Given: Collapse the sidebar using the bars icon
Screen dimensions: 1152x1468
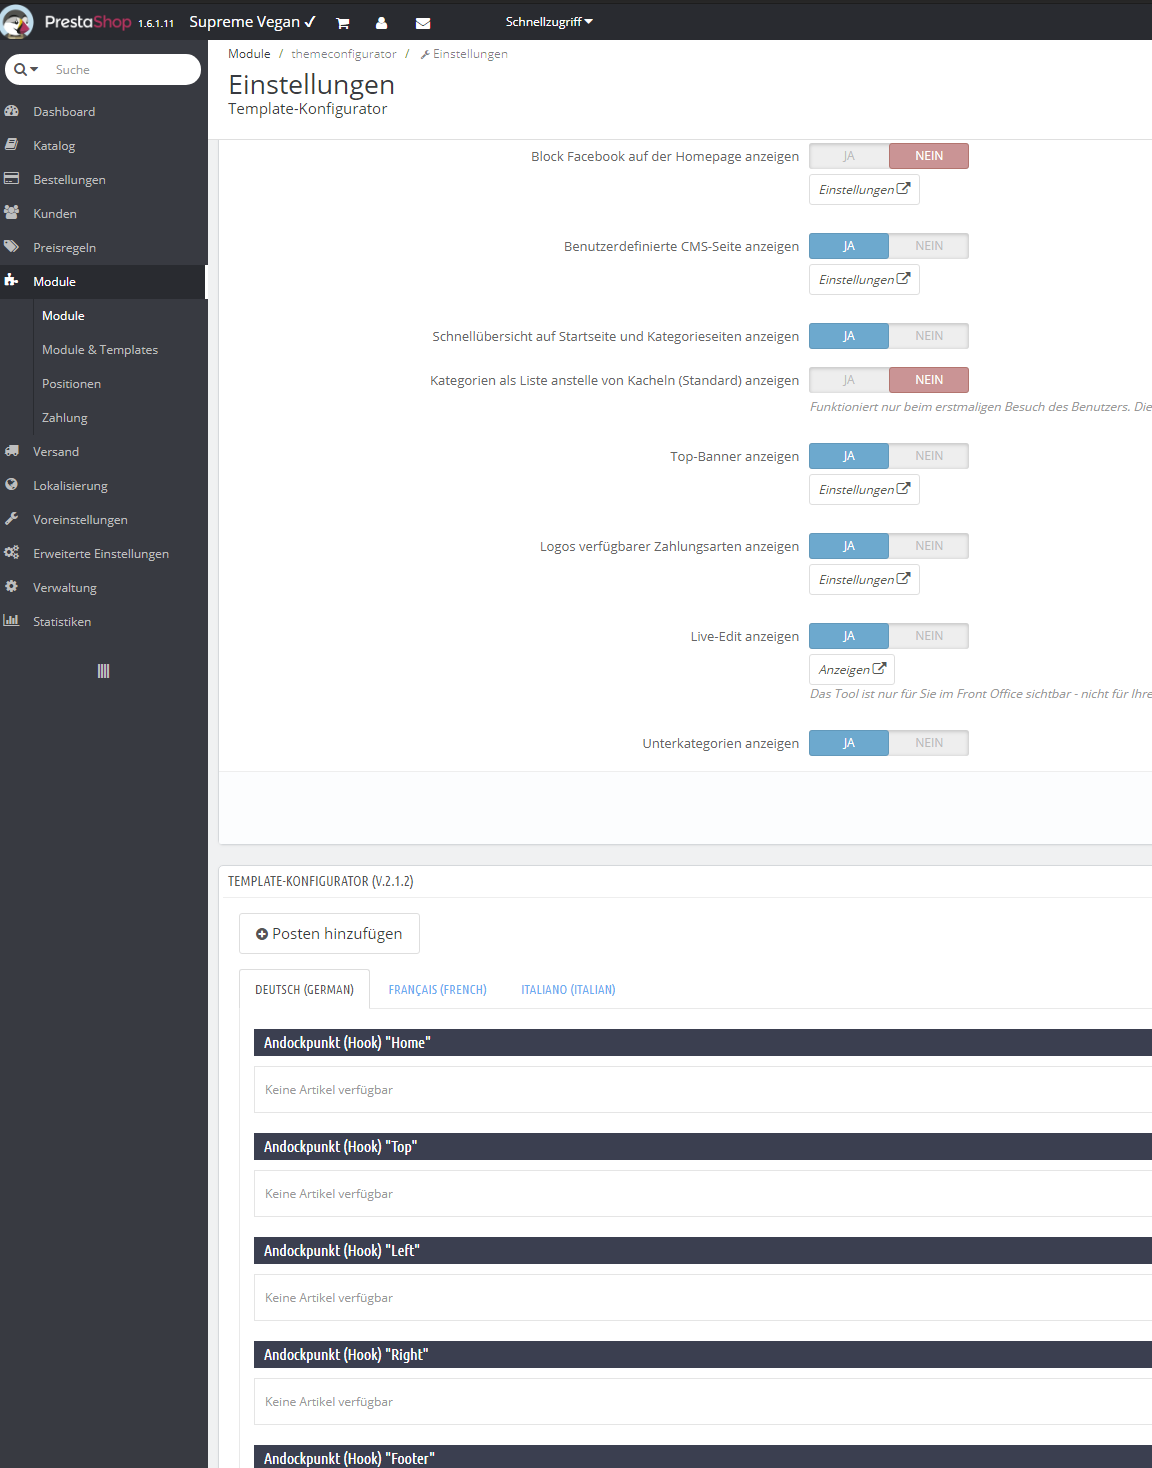Looking at the screenshot, I should click(103, 671).
